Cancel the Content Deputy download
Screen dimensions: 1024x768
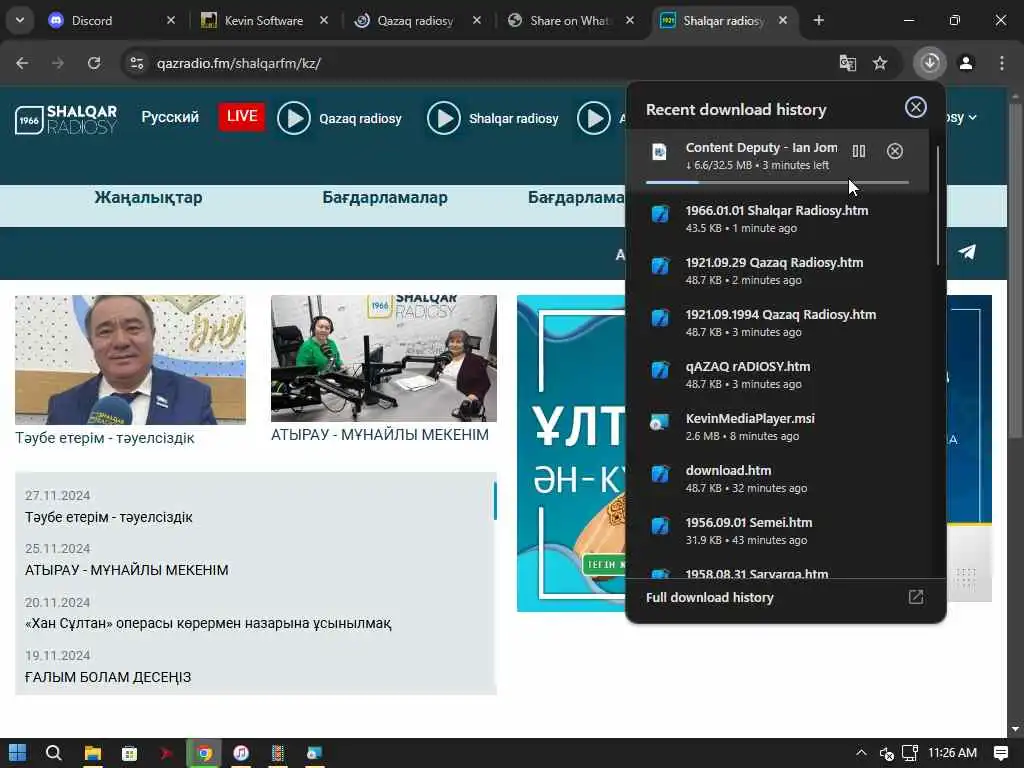click(x=895, y=152)
